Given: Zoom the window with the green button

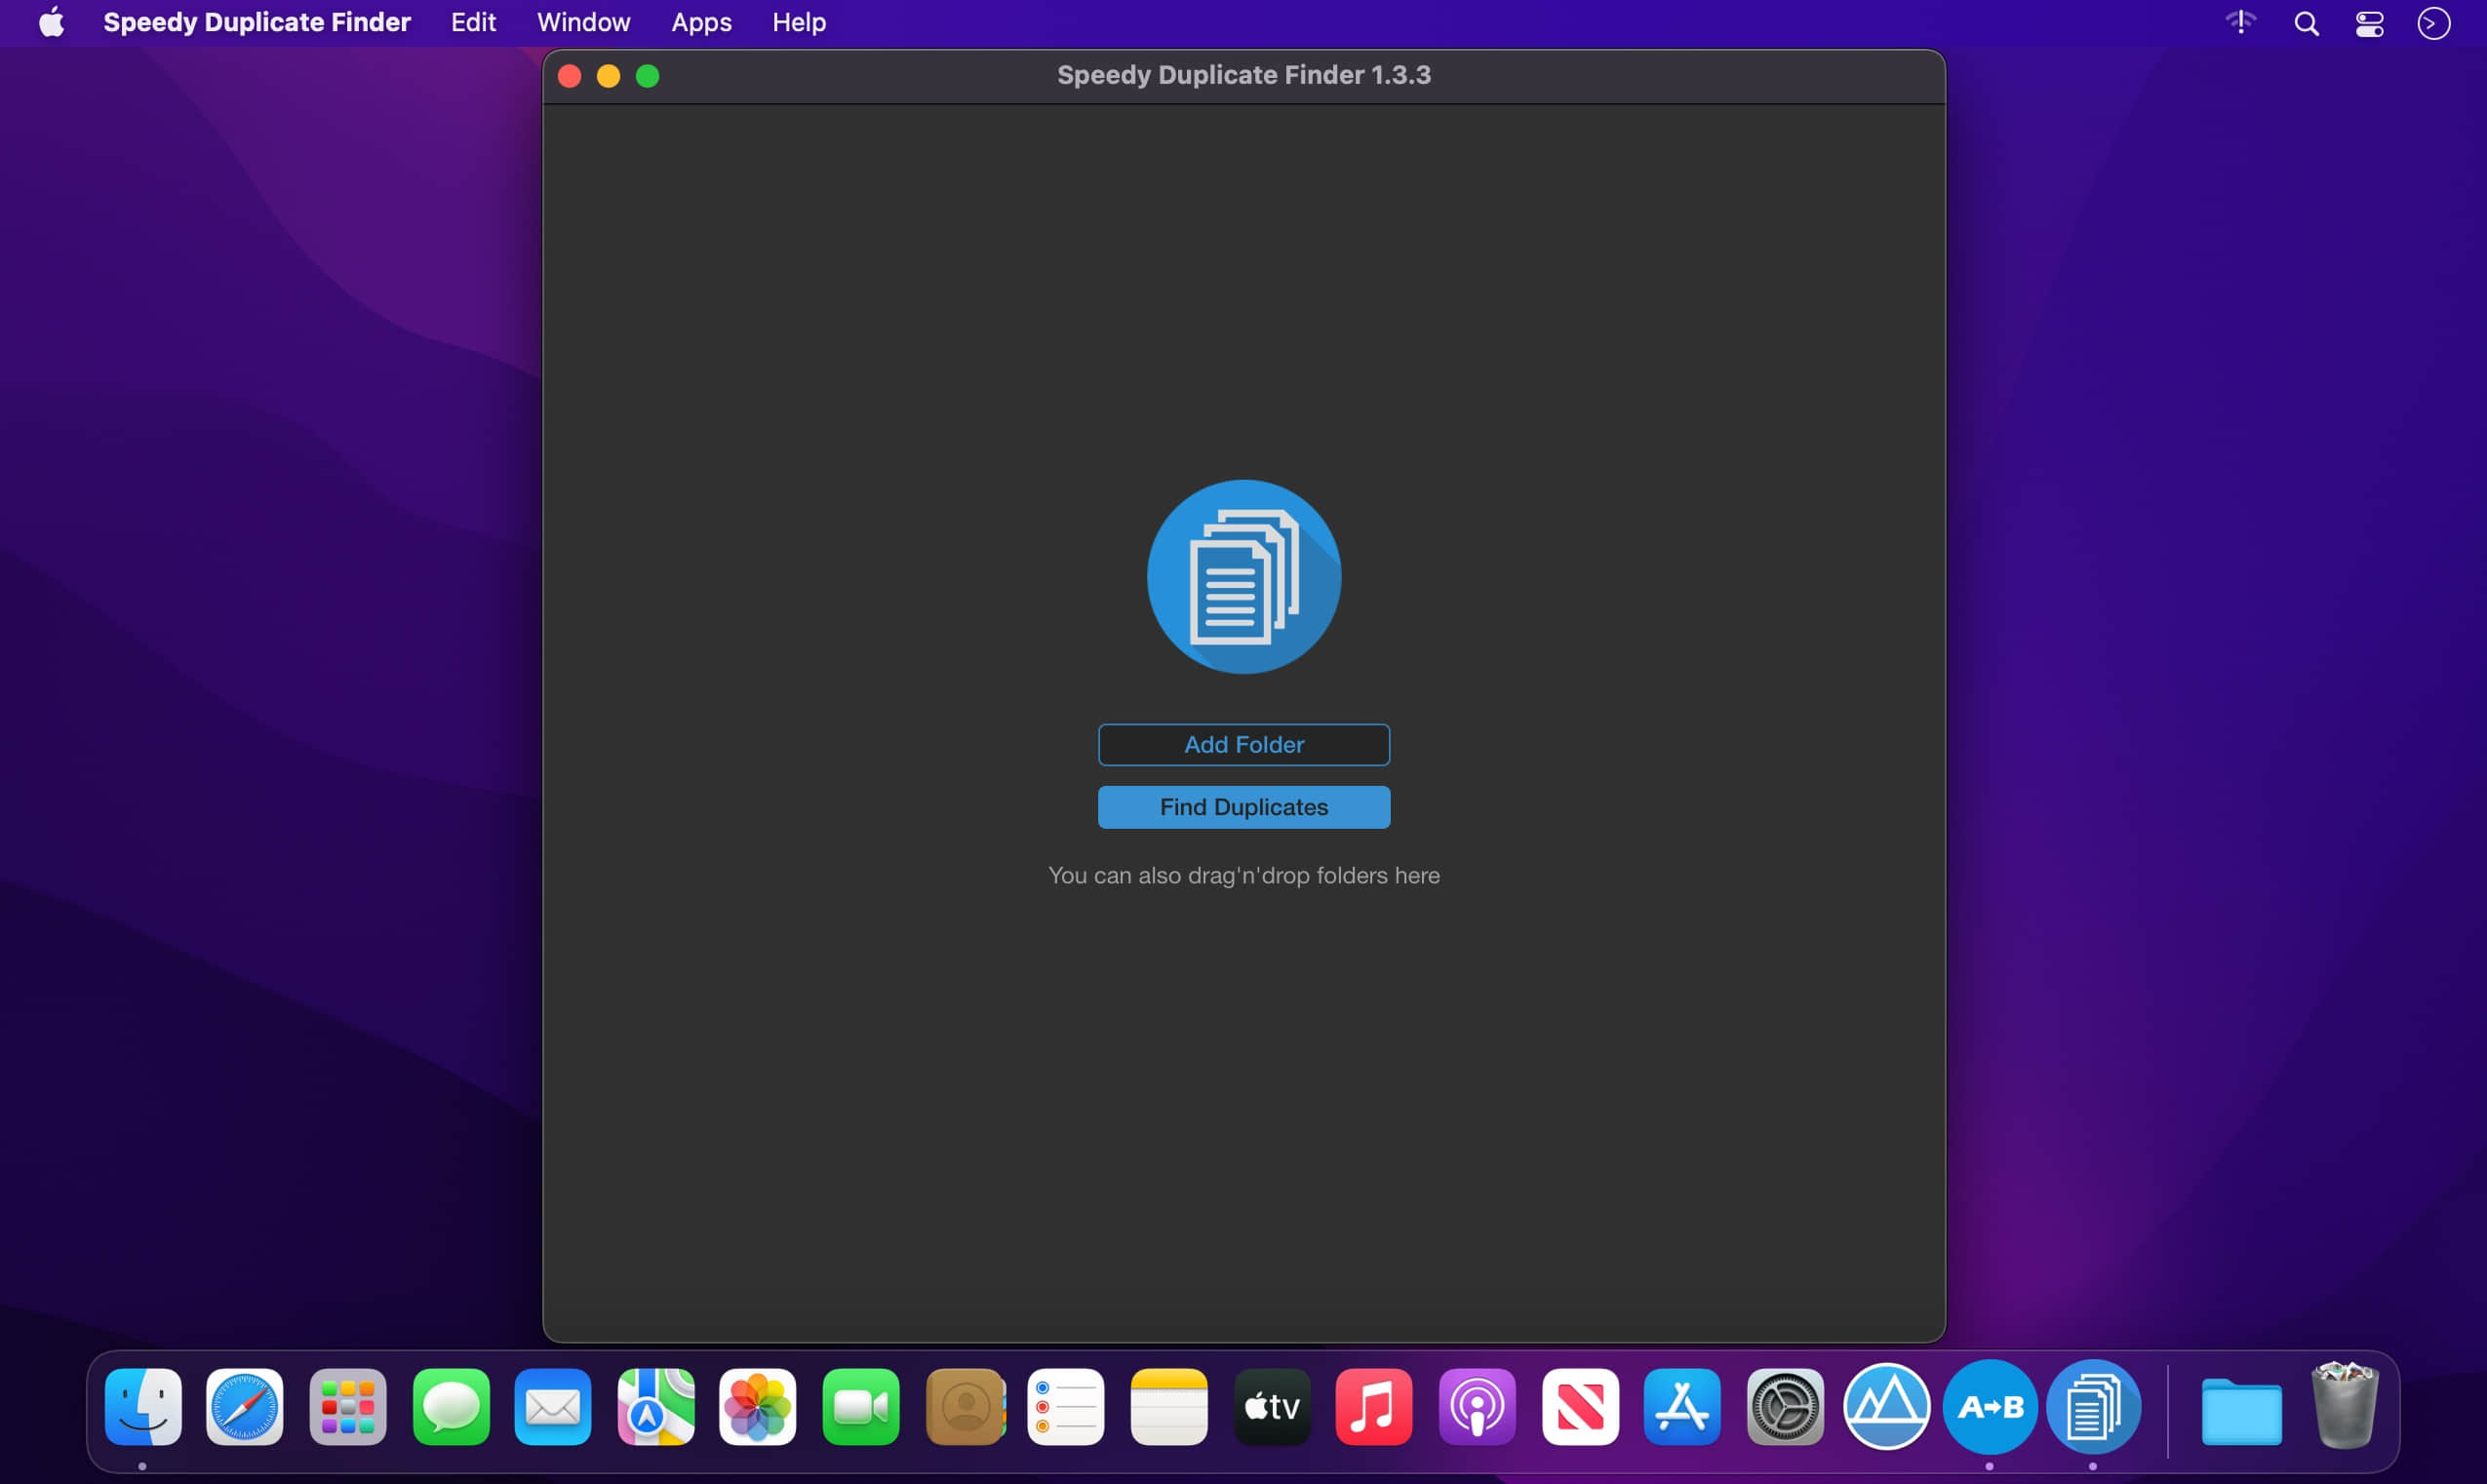Looking at the screenshot, I should click(x=647, y=76).
